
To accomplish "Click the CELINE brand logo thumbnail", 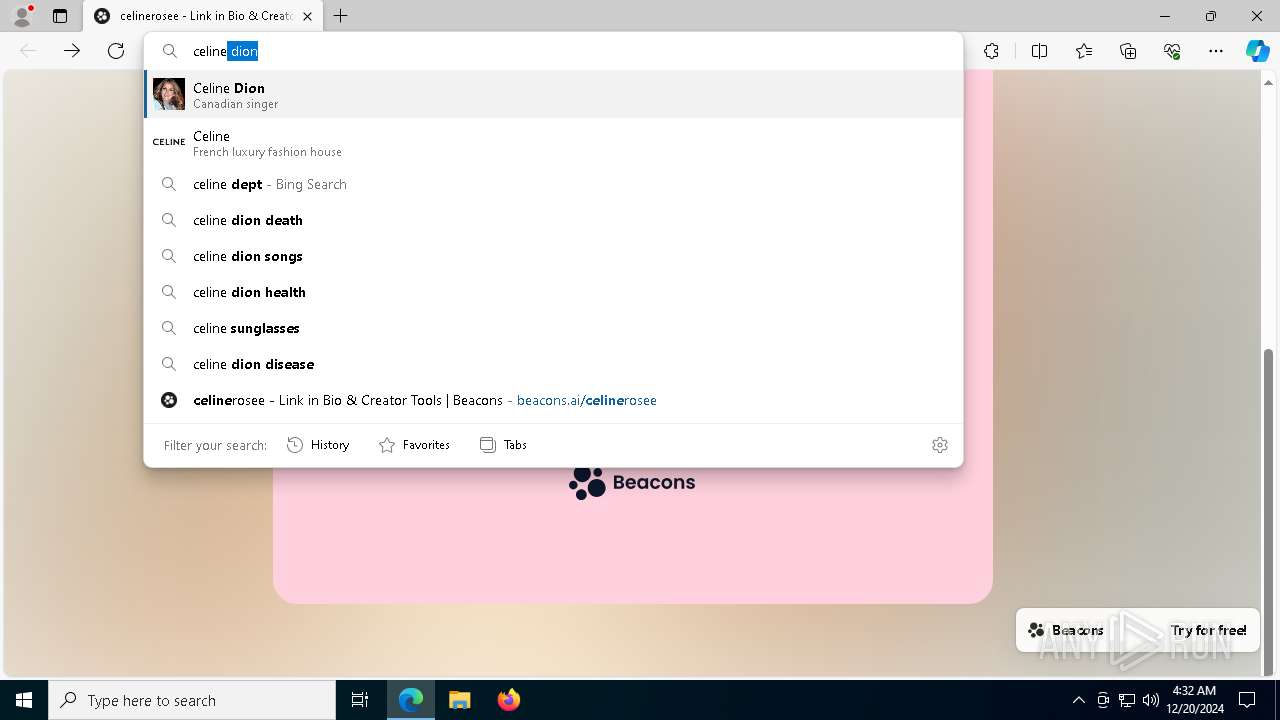I will tap(169, 142).
